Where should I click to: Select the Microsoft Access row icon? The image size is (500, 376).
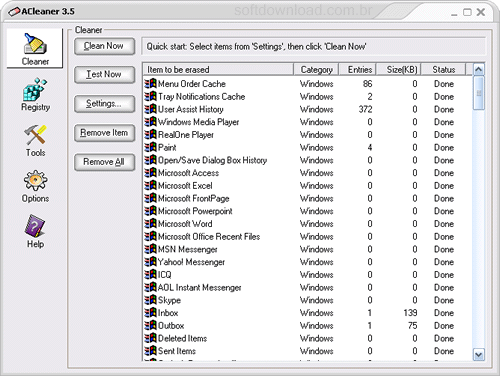click(x=150, y=172)
